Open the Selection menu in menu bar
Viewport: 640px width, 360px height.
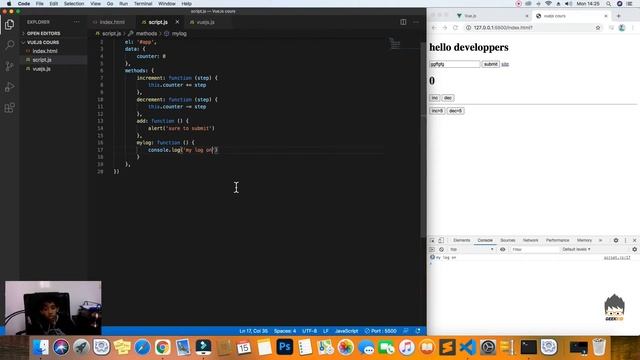74,4
